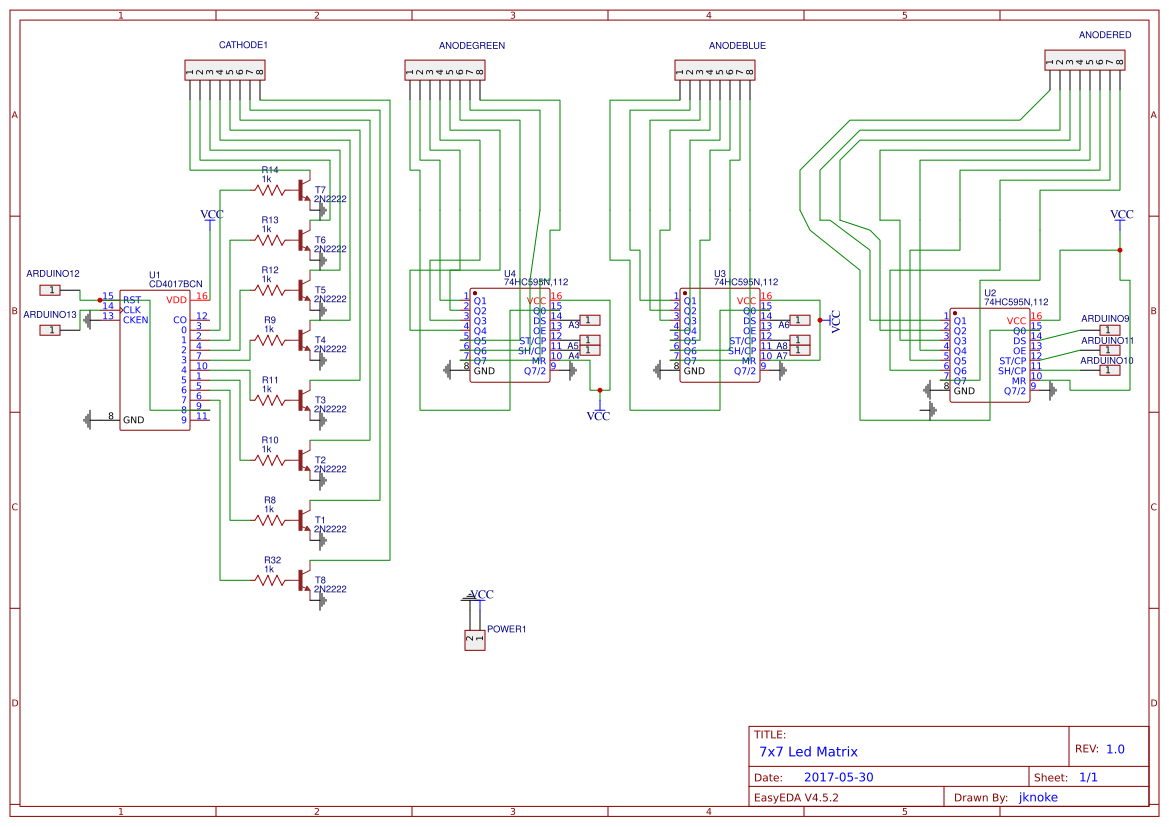Click the 'VDD' pin label on U1
The width and height of the screenshot is (1169, 827).
[x=177, y=300]
